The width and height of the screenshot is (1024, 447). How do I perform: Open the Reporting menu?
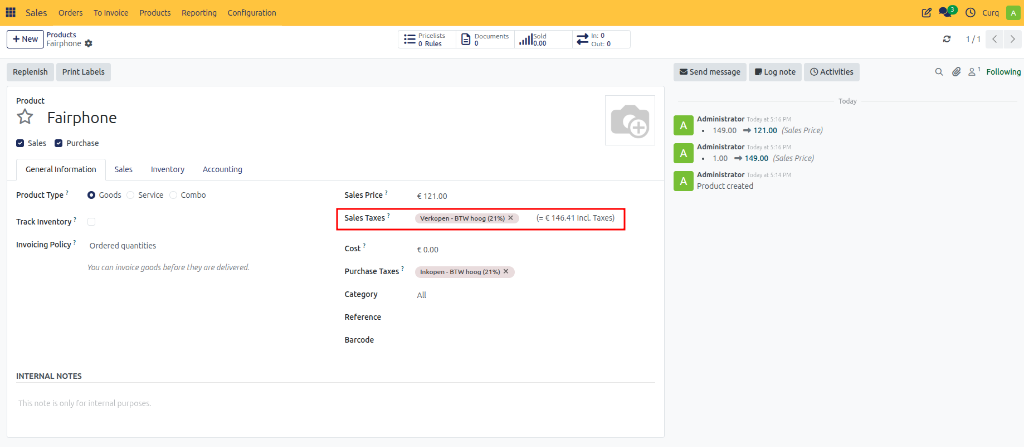[199, 12]
